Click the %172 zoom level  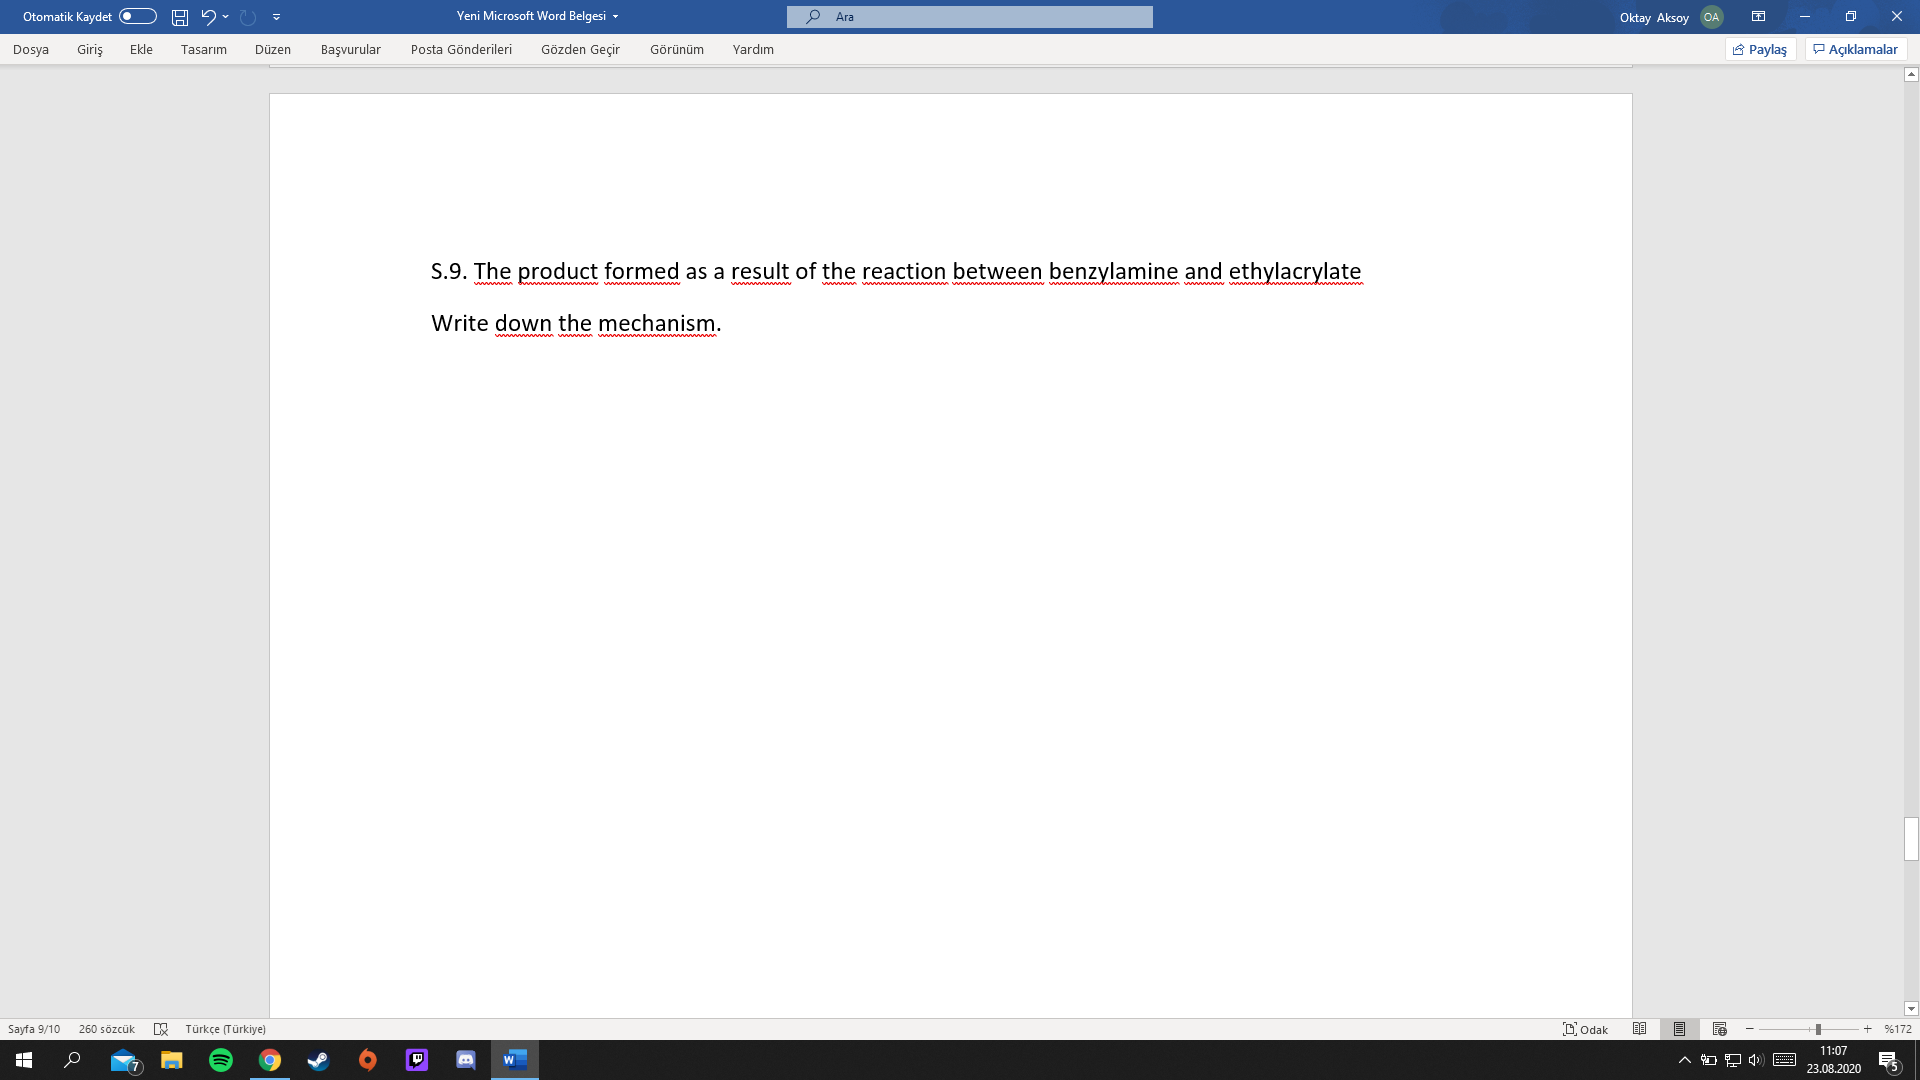1898,1029
